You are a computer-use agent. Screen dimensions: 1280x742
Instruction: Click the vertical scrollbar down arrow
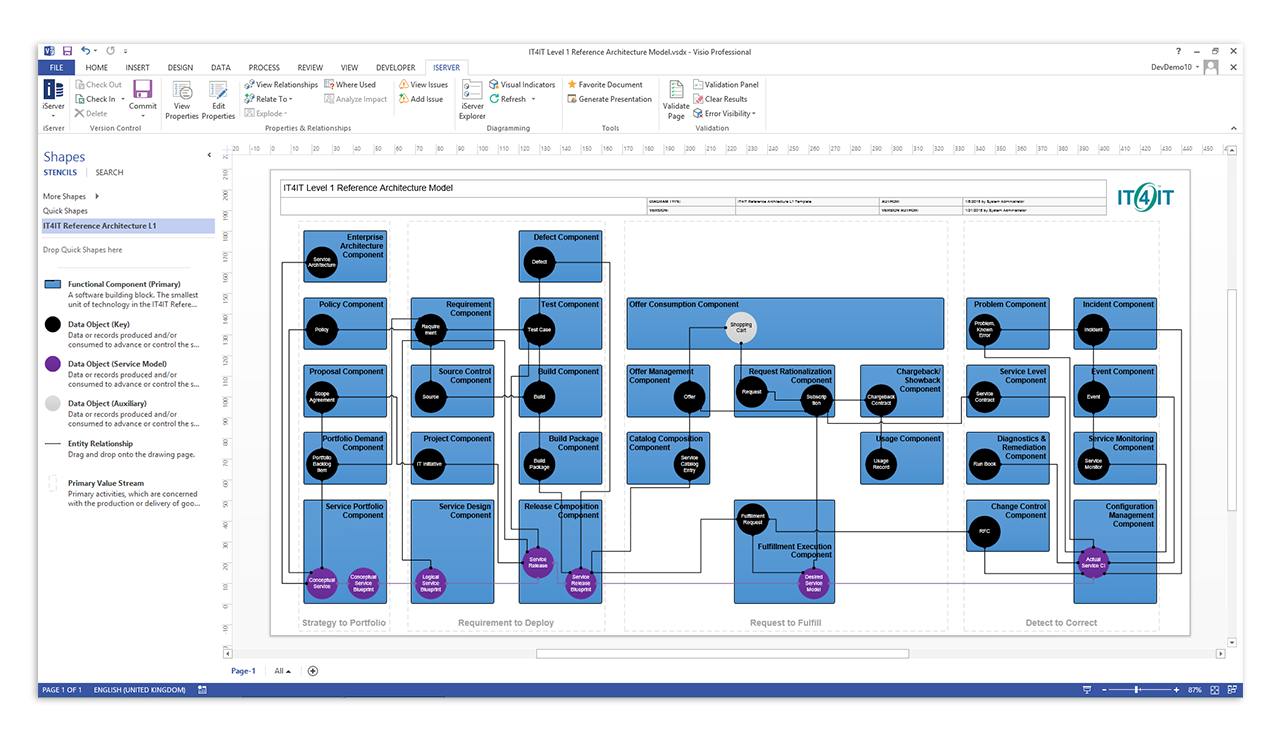(1232, 642)
